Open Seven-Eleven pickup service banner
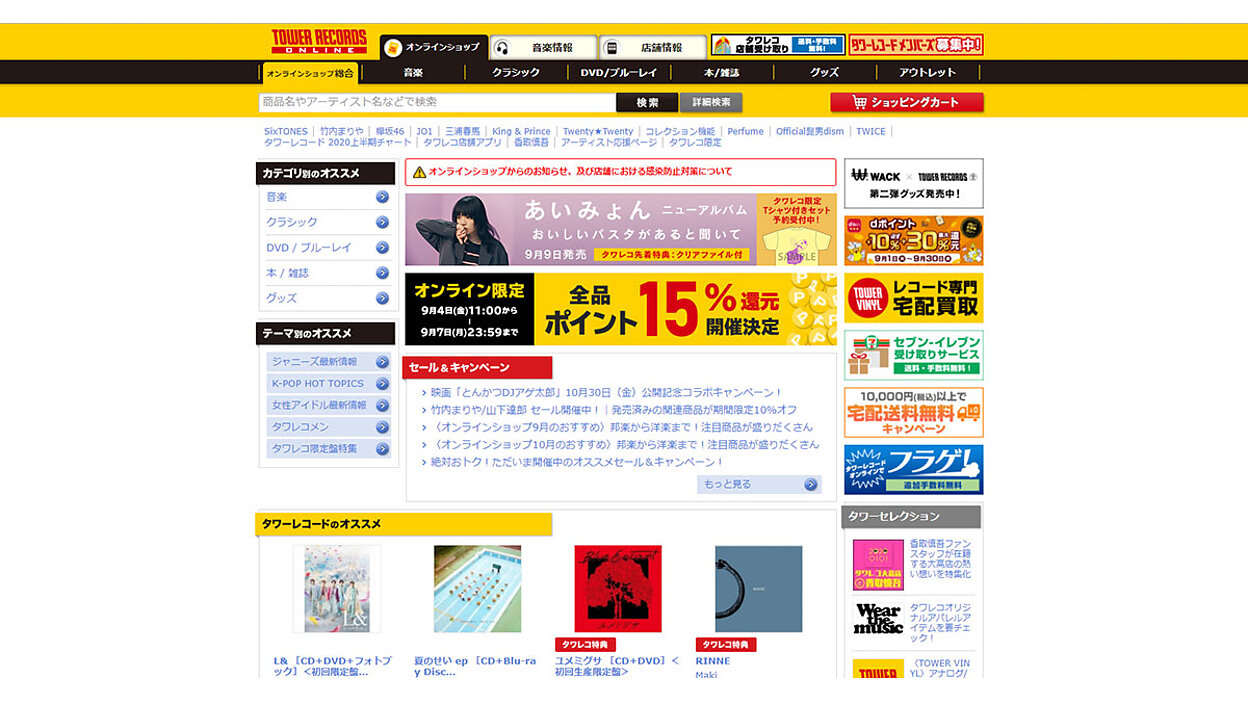This screenshot has height=702, width=1248. click(x=913, y=355)
